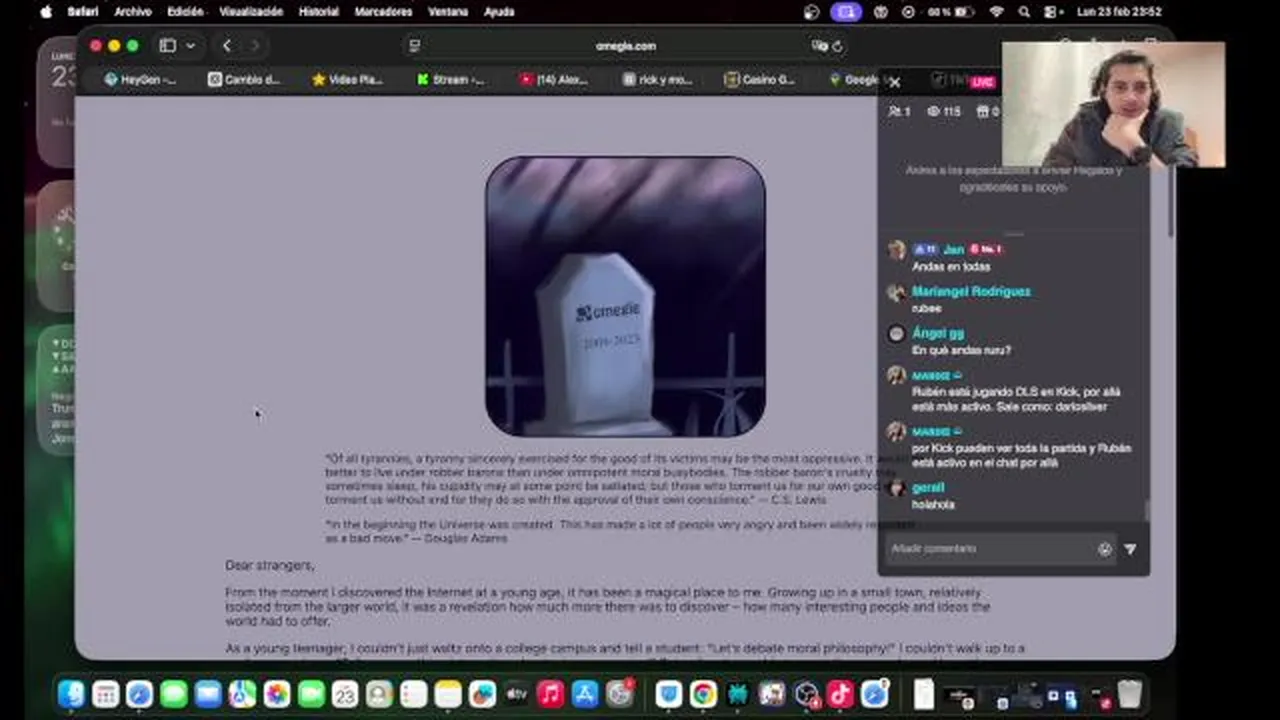Image resolution: width=1280 pixels, height=720 pixels.
Task: Click the translate icon in the address bar
Action: coord(819,46)
